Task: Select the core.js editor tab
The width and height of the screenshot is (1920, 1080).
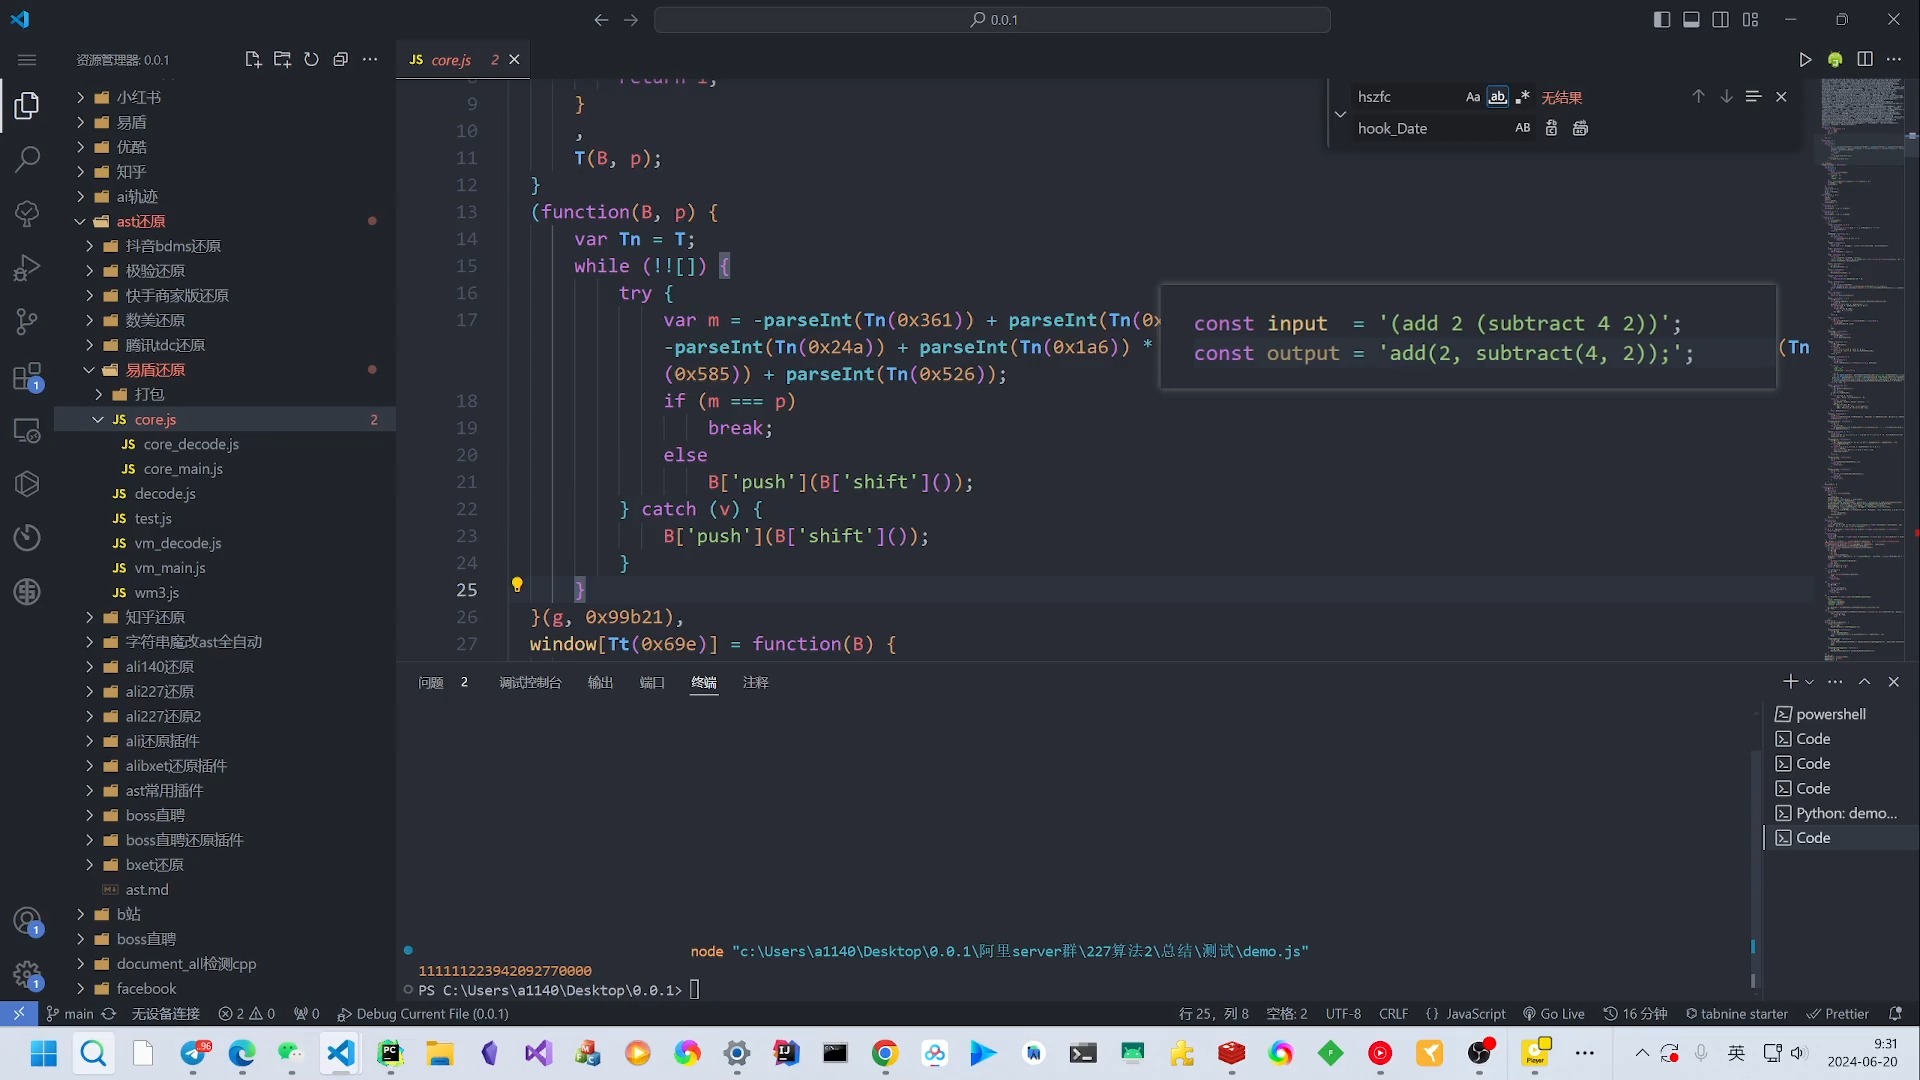Action: pos(451,60)
